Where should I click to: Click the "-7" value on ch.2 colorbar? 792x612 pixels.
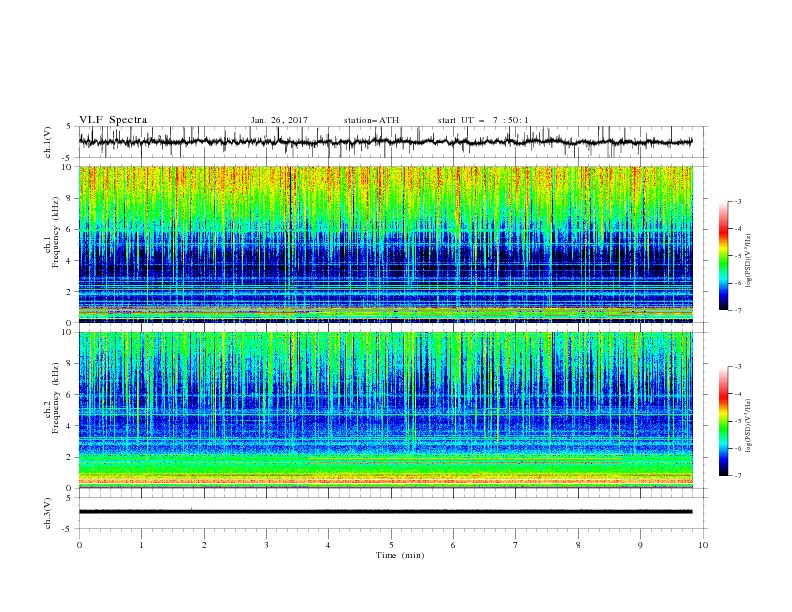pos(738,475)
